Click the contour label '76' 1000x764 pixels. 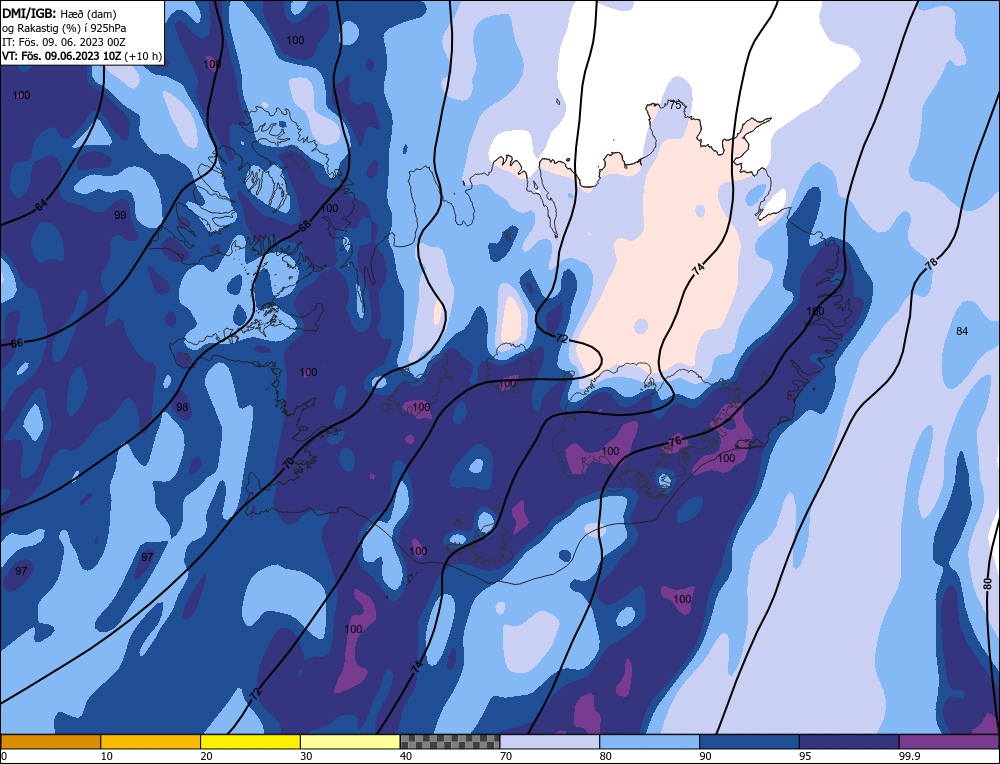[x=675, y=441]
